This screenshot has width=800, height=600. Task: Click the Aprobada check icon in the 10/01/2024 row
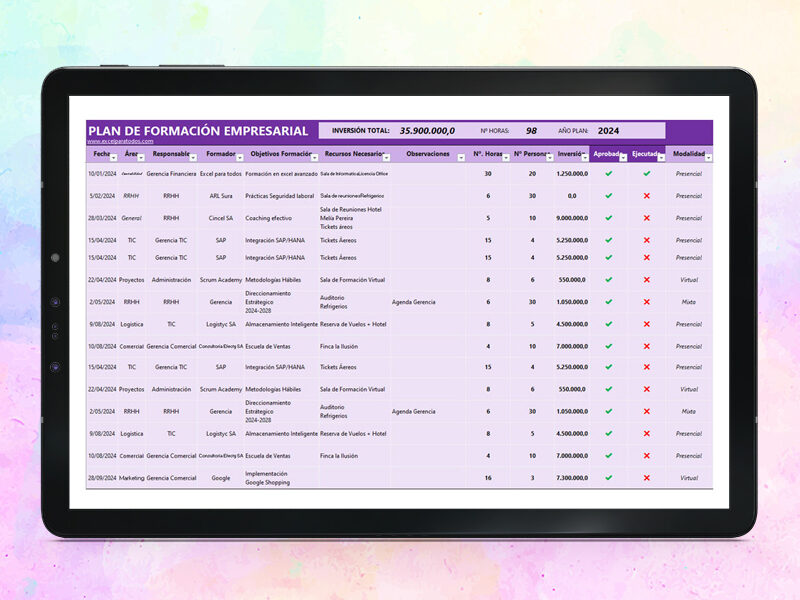pos(608,173)
